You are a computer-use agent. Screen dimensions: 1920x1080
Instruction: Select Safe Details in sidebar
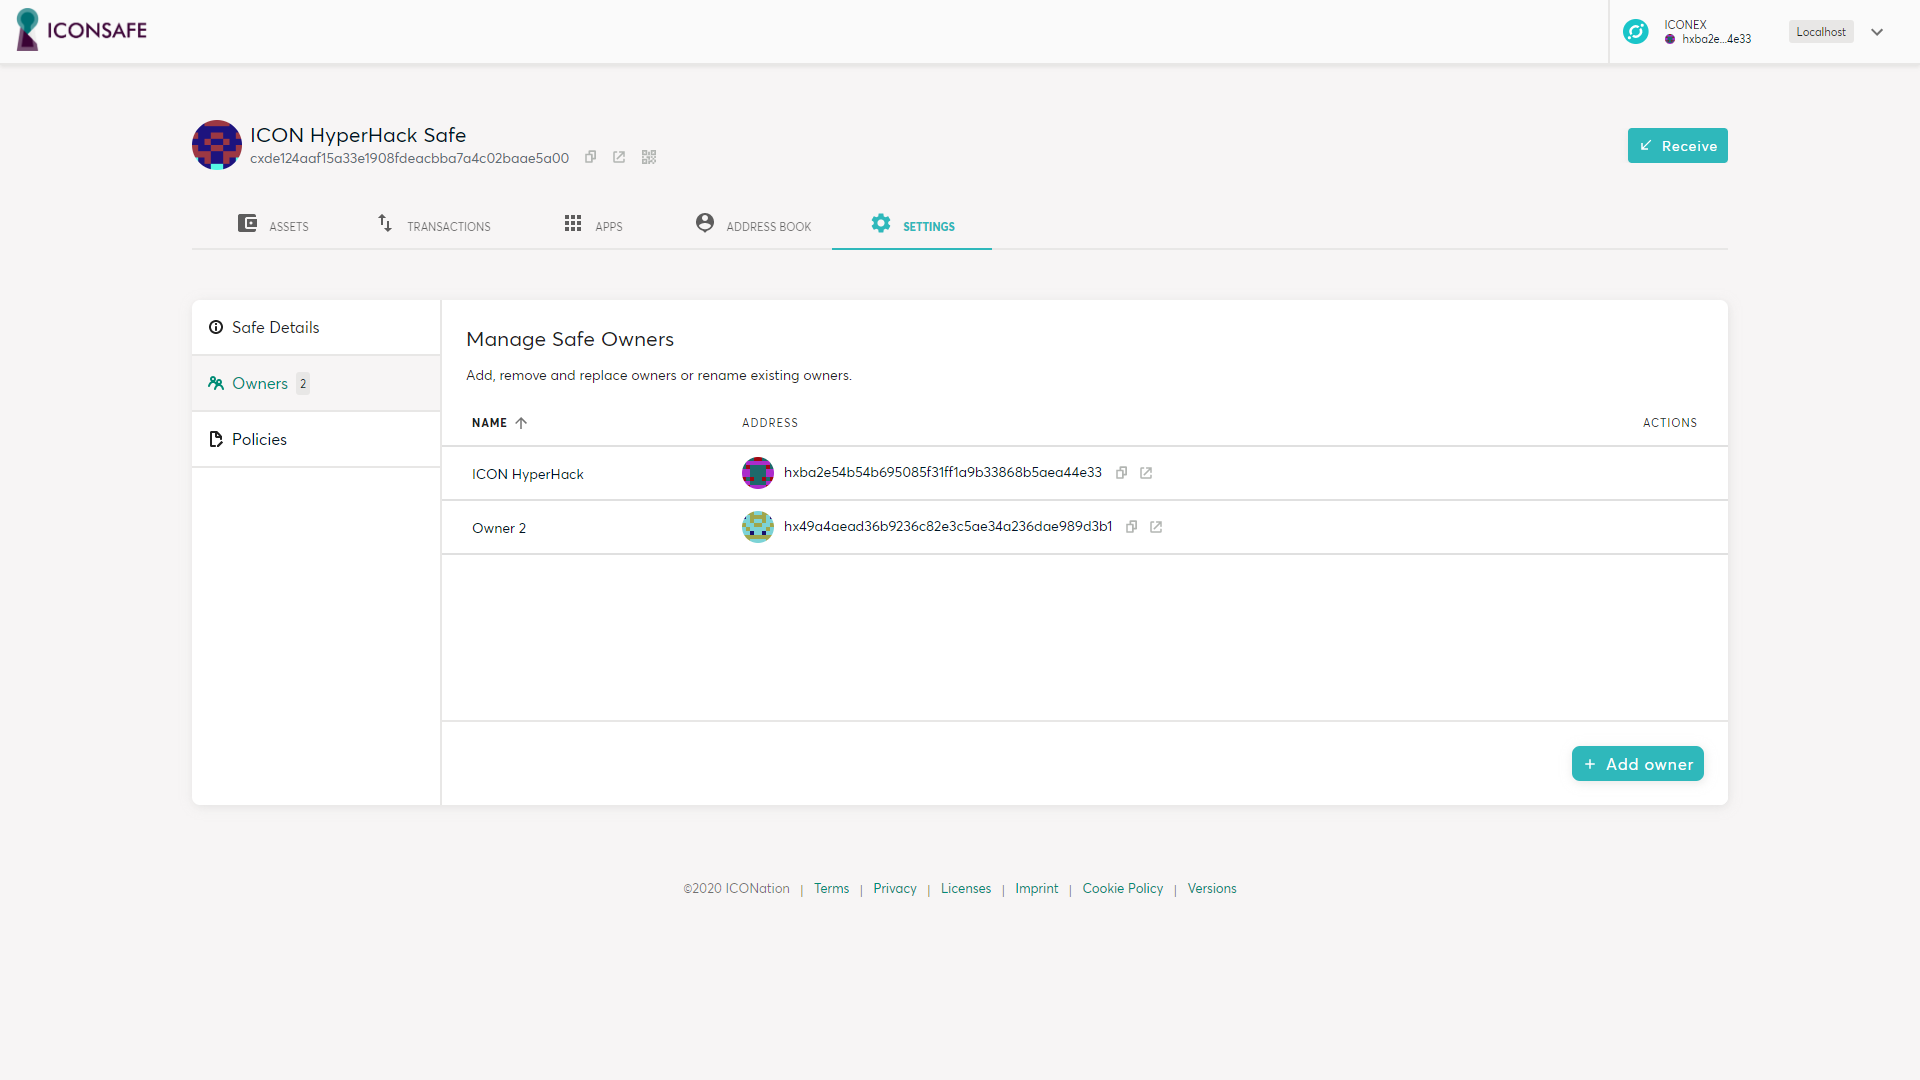pyautogui.click(x=275, y=327)
